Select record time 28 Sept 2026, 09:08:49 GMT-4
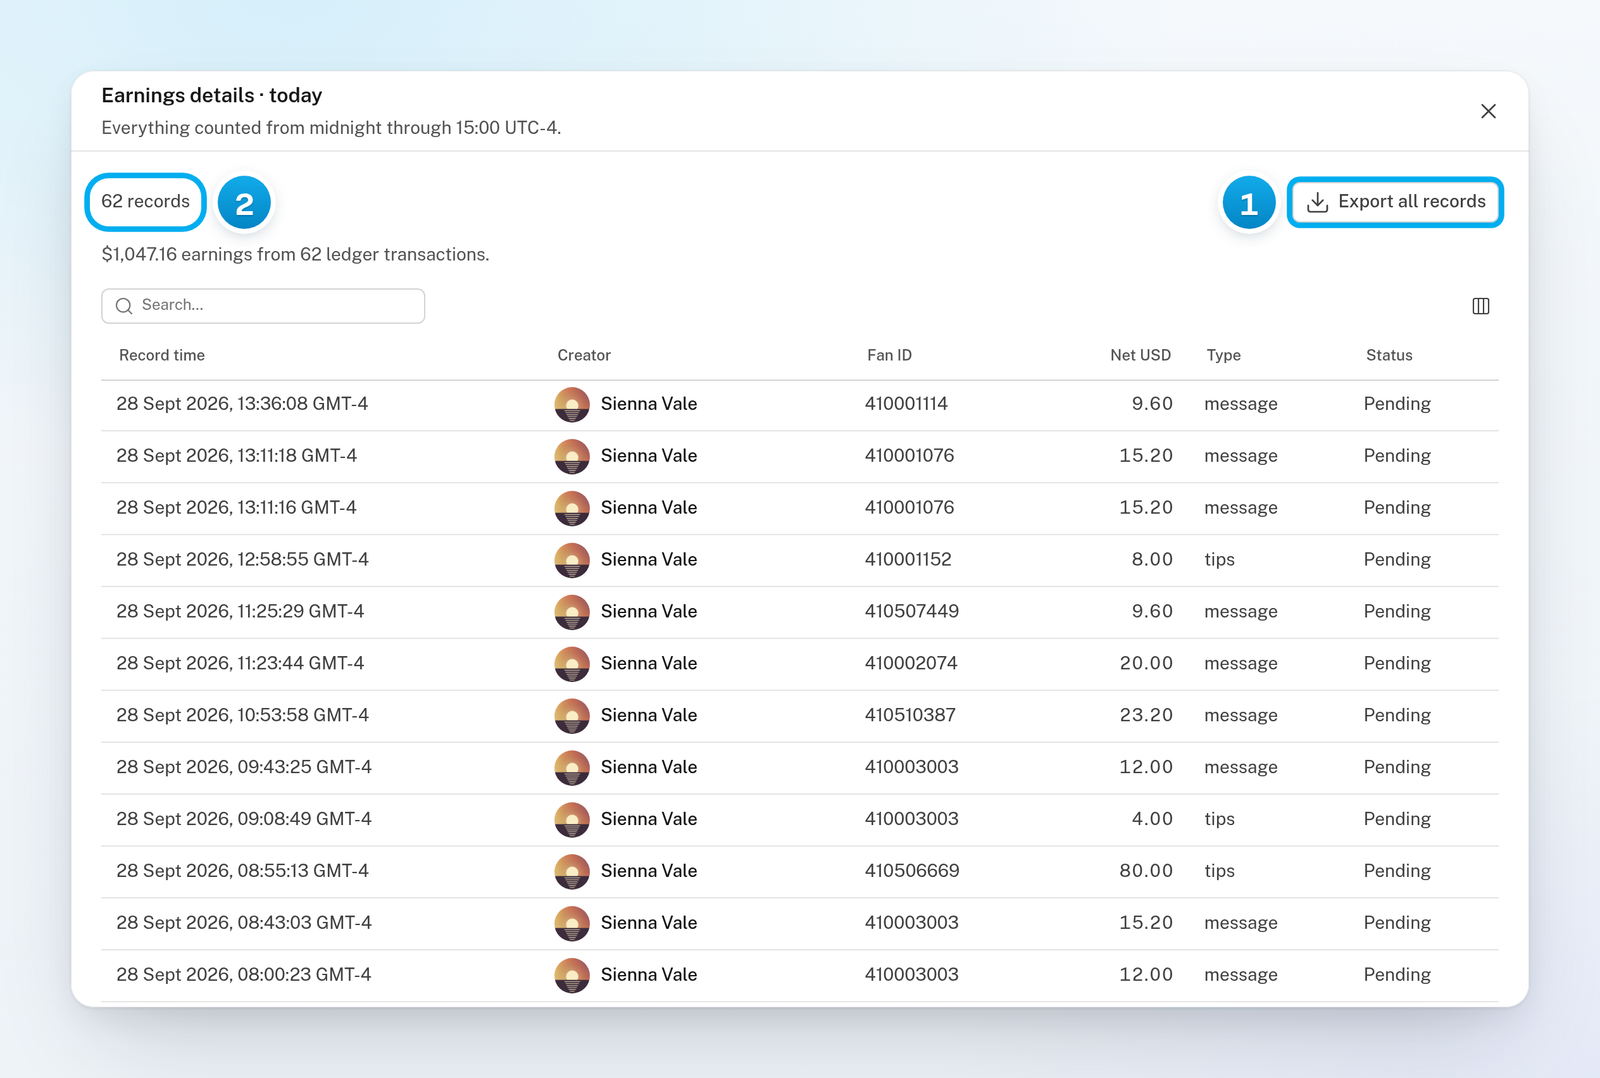The image size is (1600, 1078). pos(244,819)
